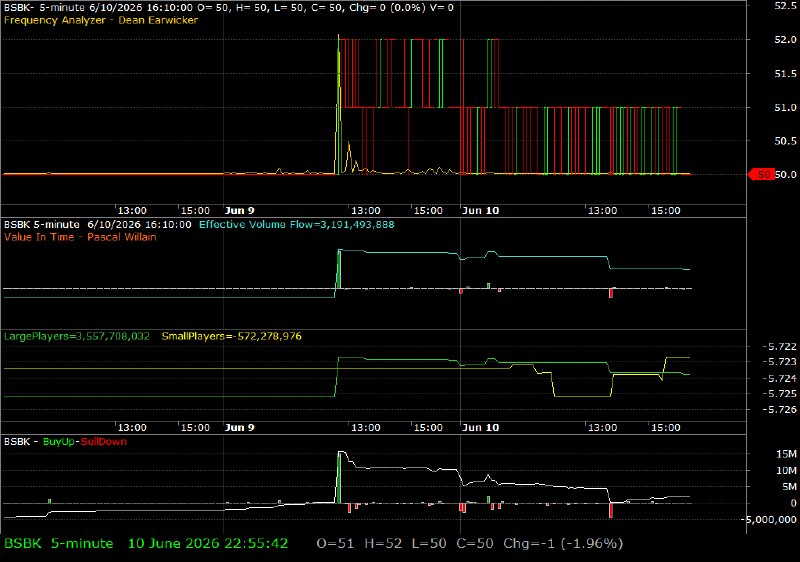
Task: Click the 52.5 price axis label
Action: coord(785,6)
